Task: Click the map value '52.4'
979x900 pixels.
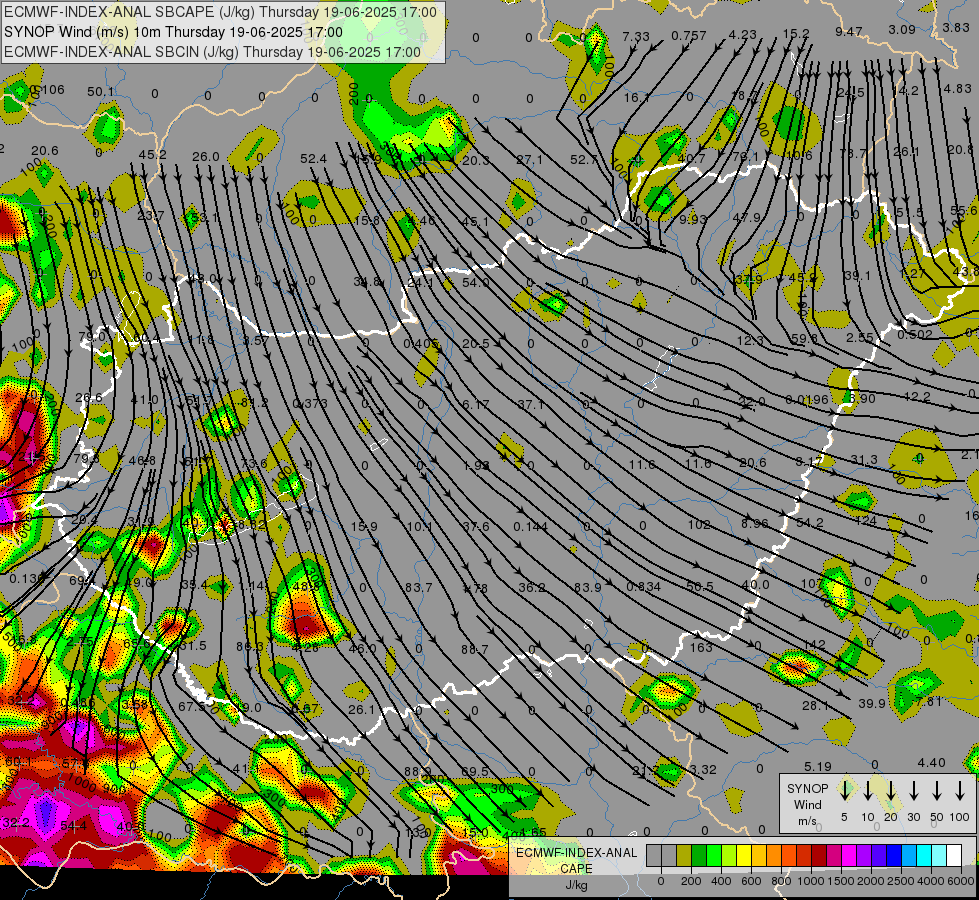Action: tap(313, 159)
